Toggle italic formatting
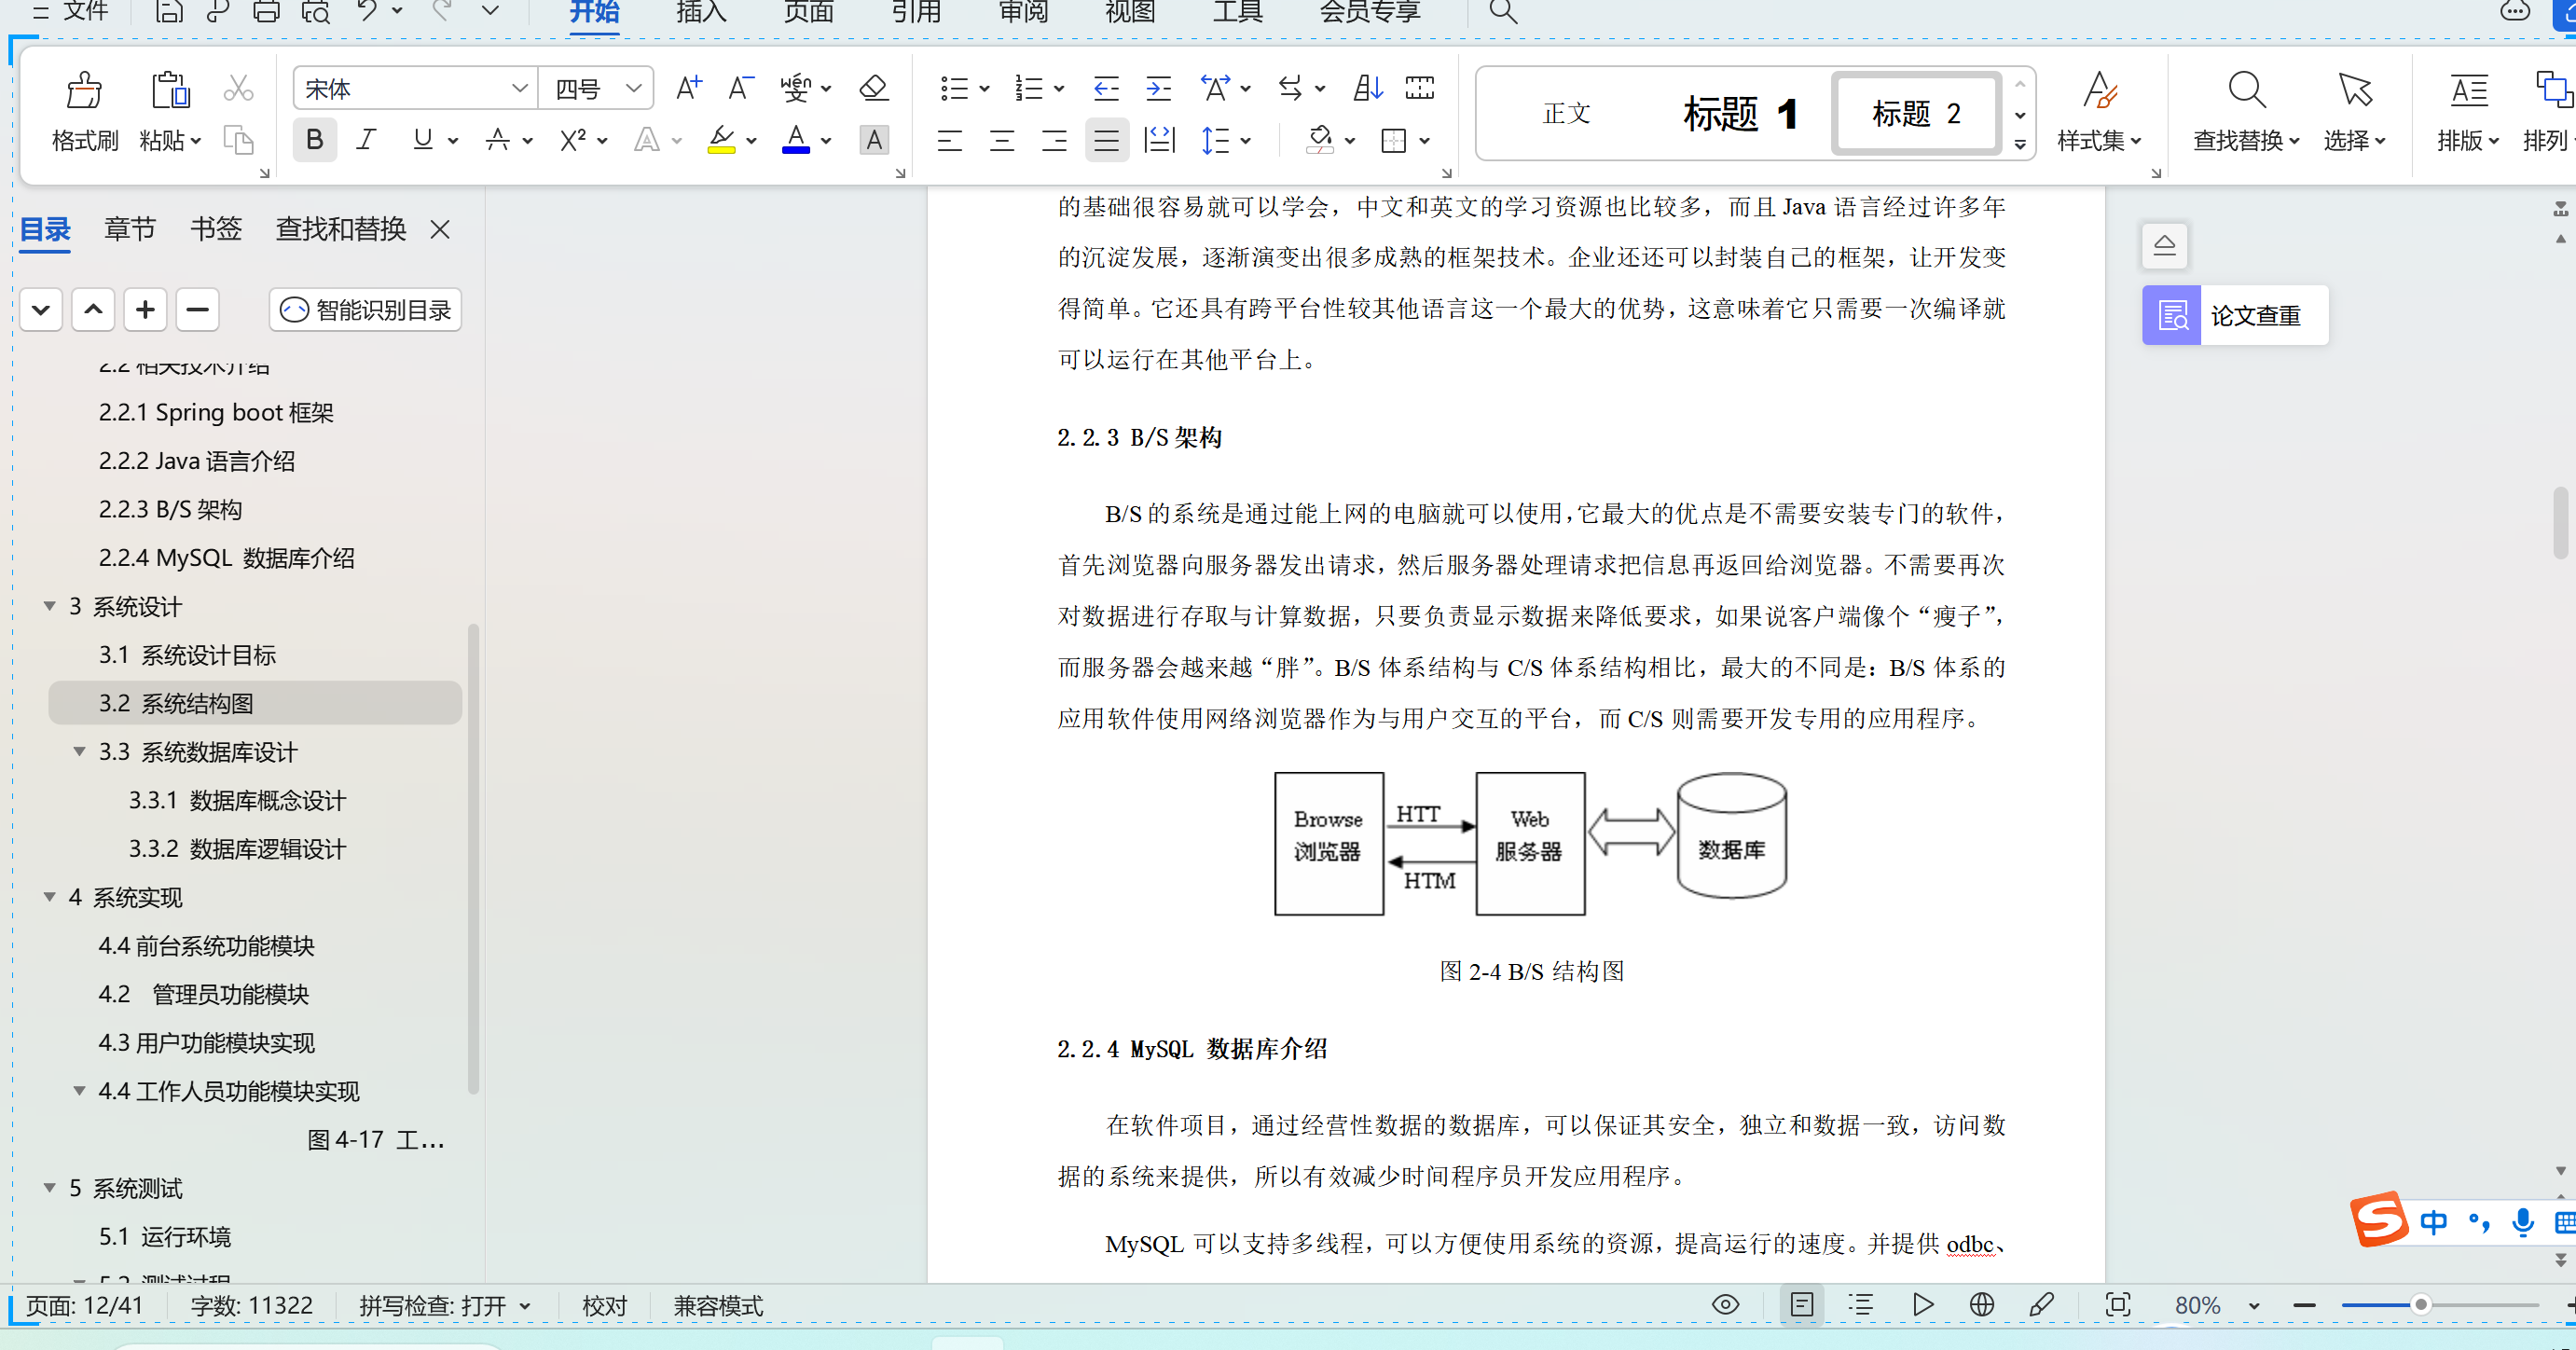2576x1350 pixels. pyautogui.click(x=366, y=140)
